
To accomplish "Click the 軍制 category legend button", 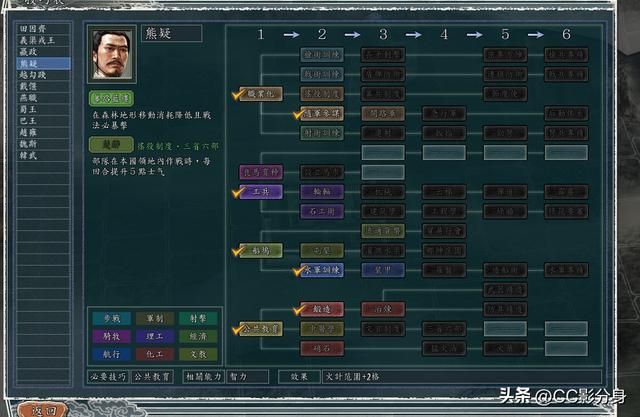I will pyautogui.click(x=155, y=318).
